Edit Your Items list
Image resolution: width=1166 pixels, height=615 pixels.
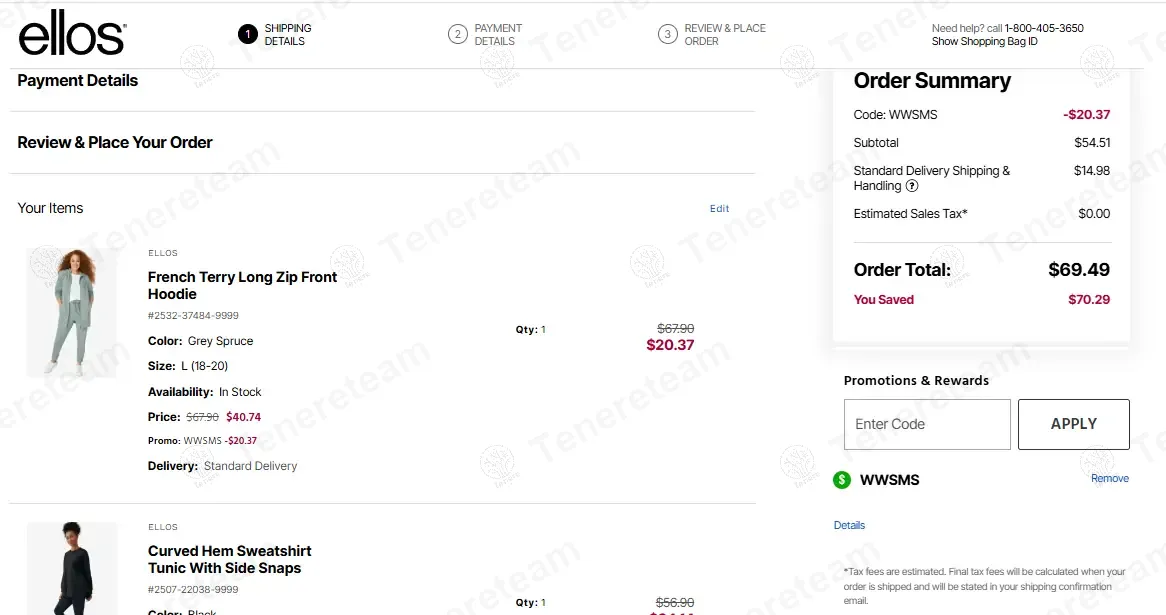pyautogui.click(x=719, y=209)
